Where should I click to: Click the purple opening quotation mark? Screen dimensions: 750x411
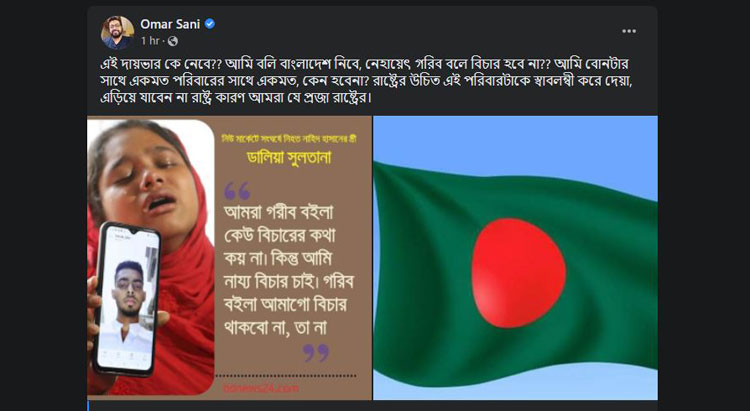coord(237,191)
